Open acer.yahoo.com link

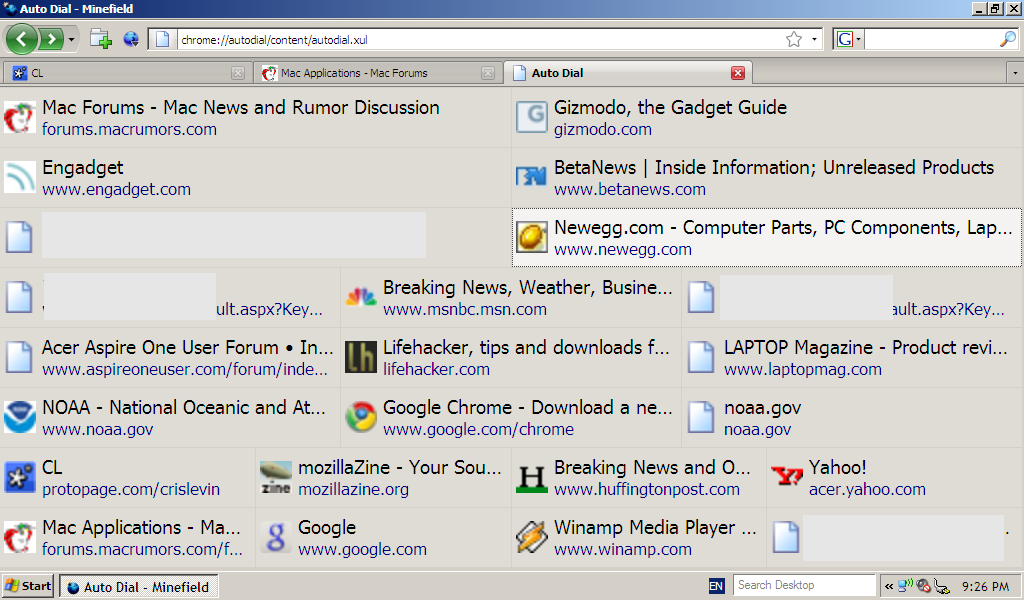pos(867,490)
